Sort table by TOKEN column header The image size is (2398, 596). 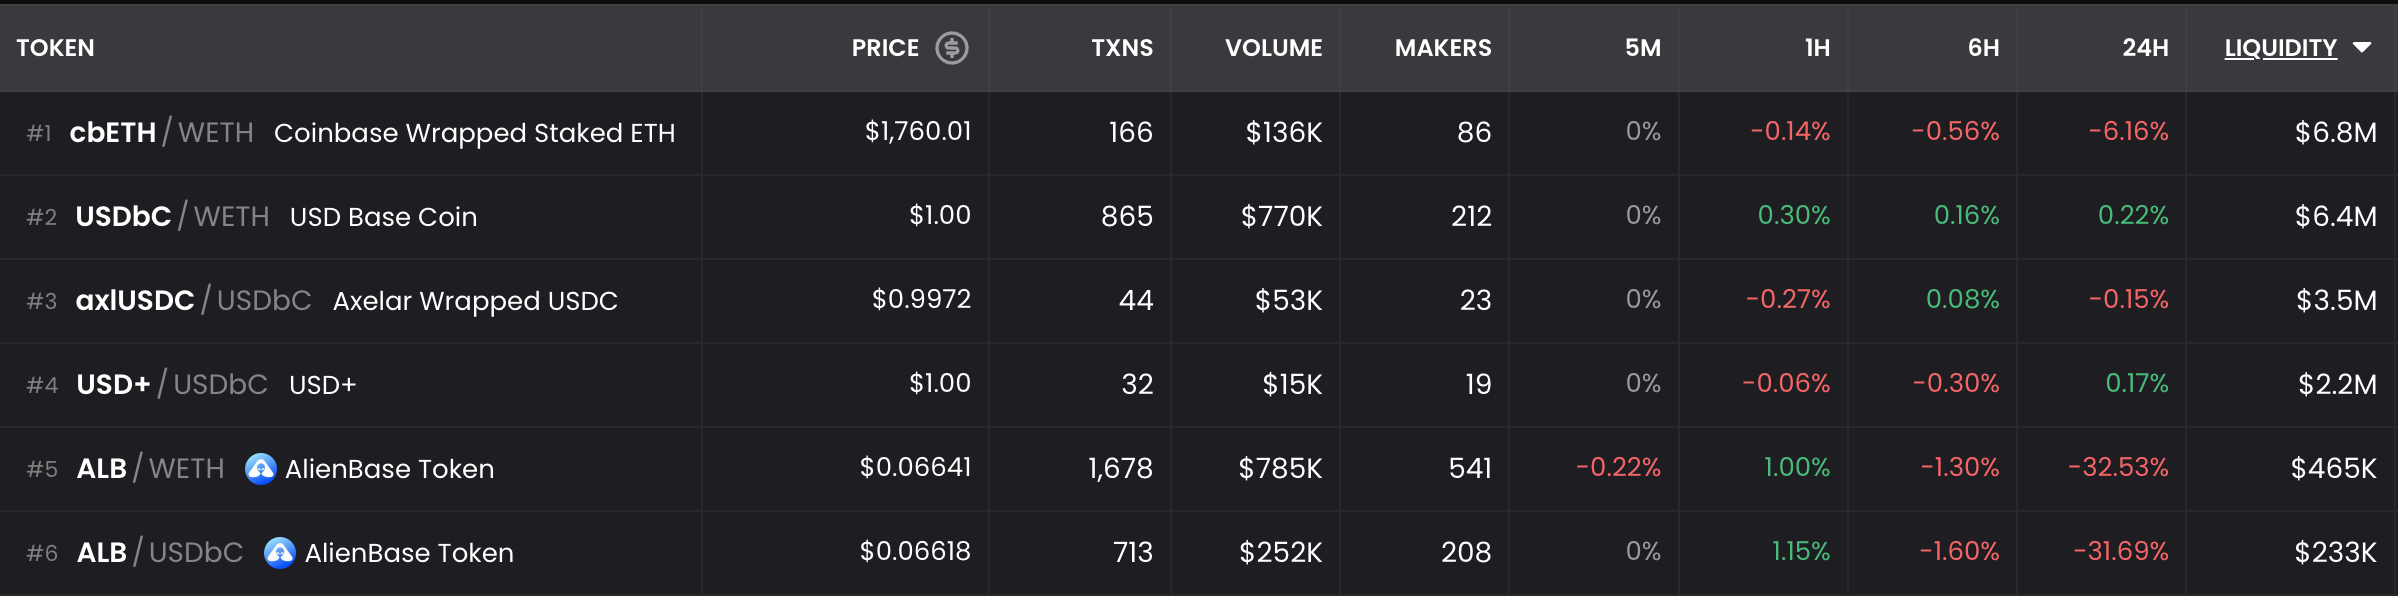[55, 48]
